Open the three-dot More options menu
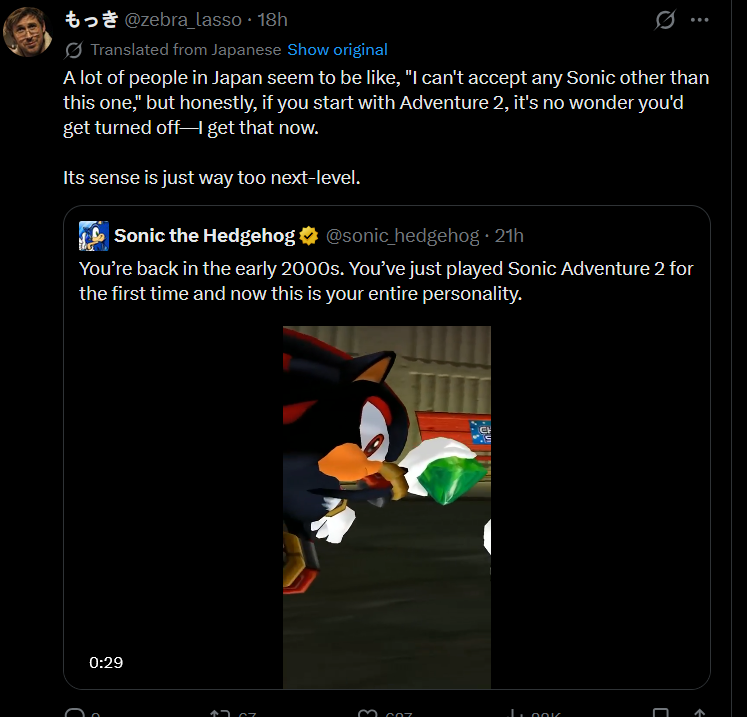This screenshot has height=717, width=747. pyautogui.click(x=701, y=20)
